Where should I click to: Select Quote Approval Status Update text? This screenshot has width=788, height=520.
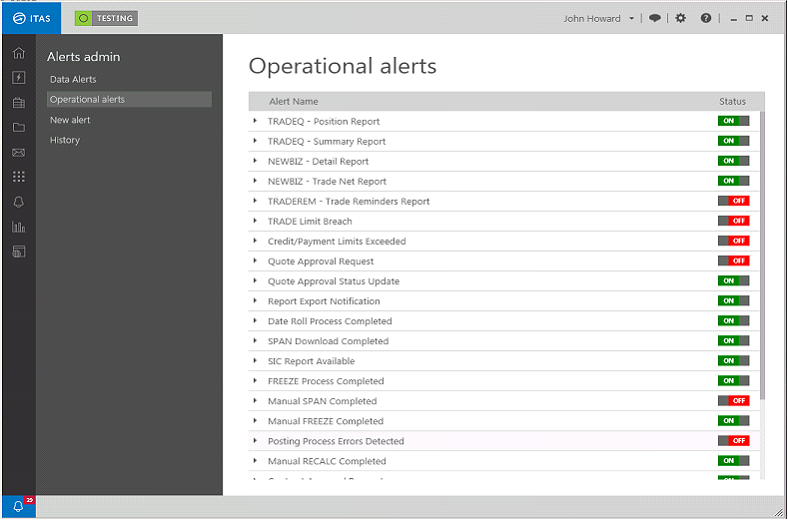334,281
